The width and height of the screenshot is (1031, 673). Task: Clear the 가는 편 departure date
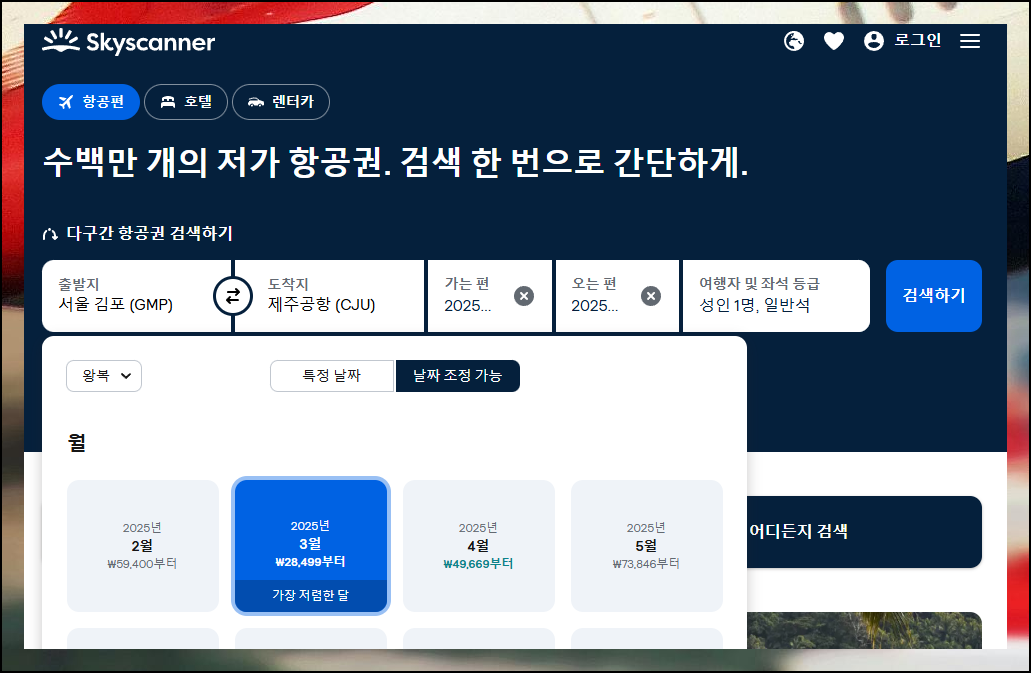523,296
